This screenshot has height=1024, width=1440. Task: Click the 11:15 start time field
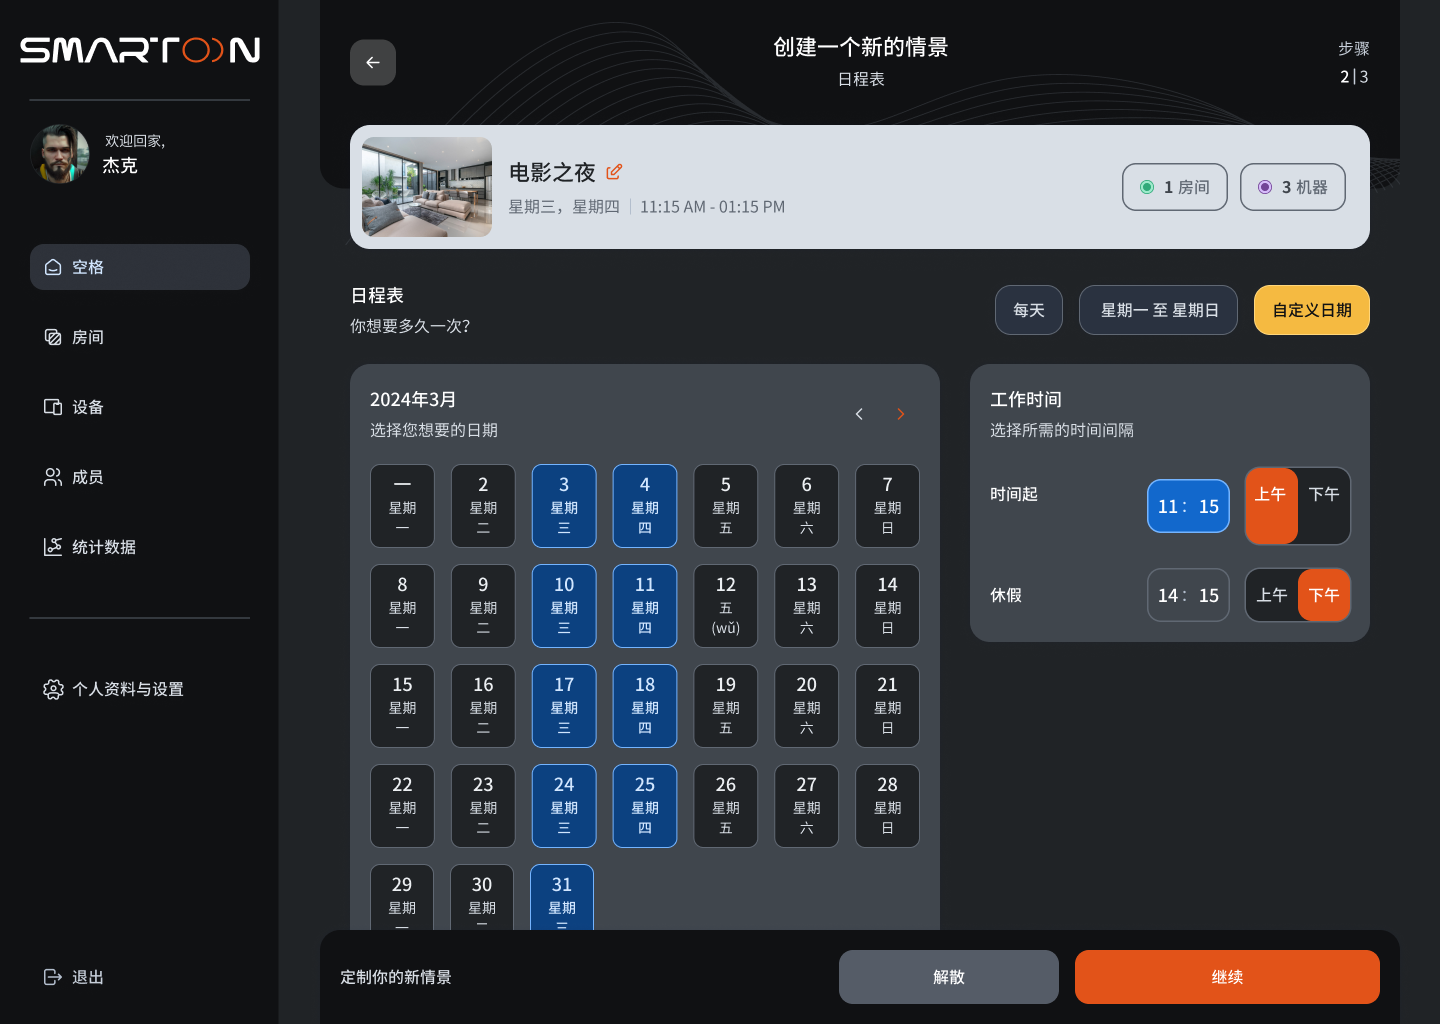[1188, 506]
